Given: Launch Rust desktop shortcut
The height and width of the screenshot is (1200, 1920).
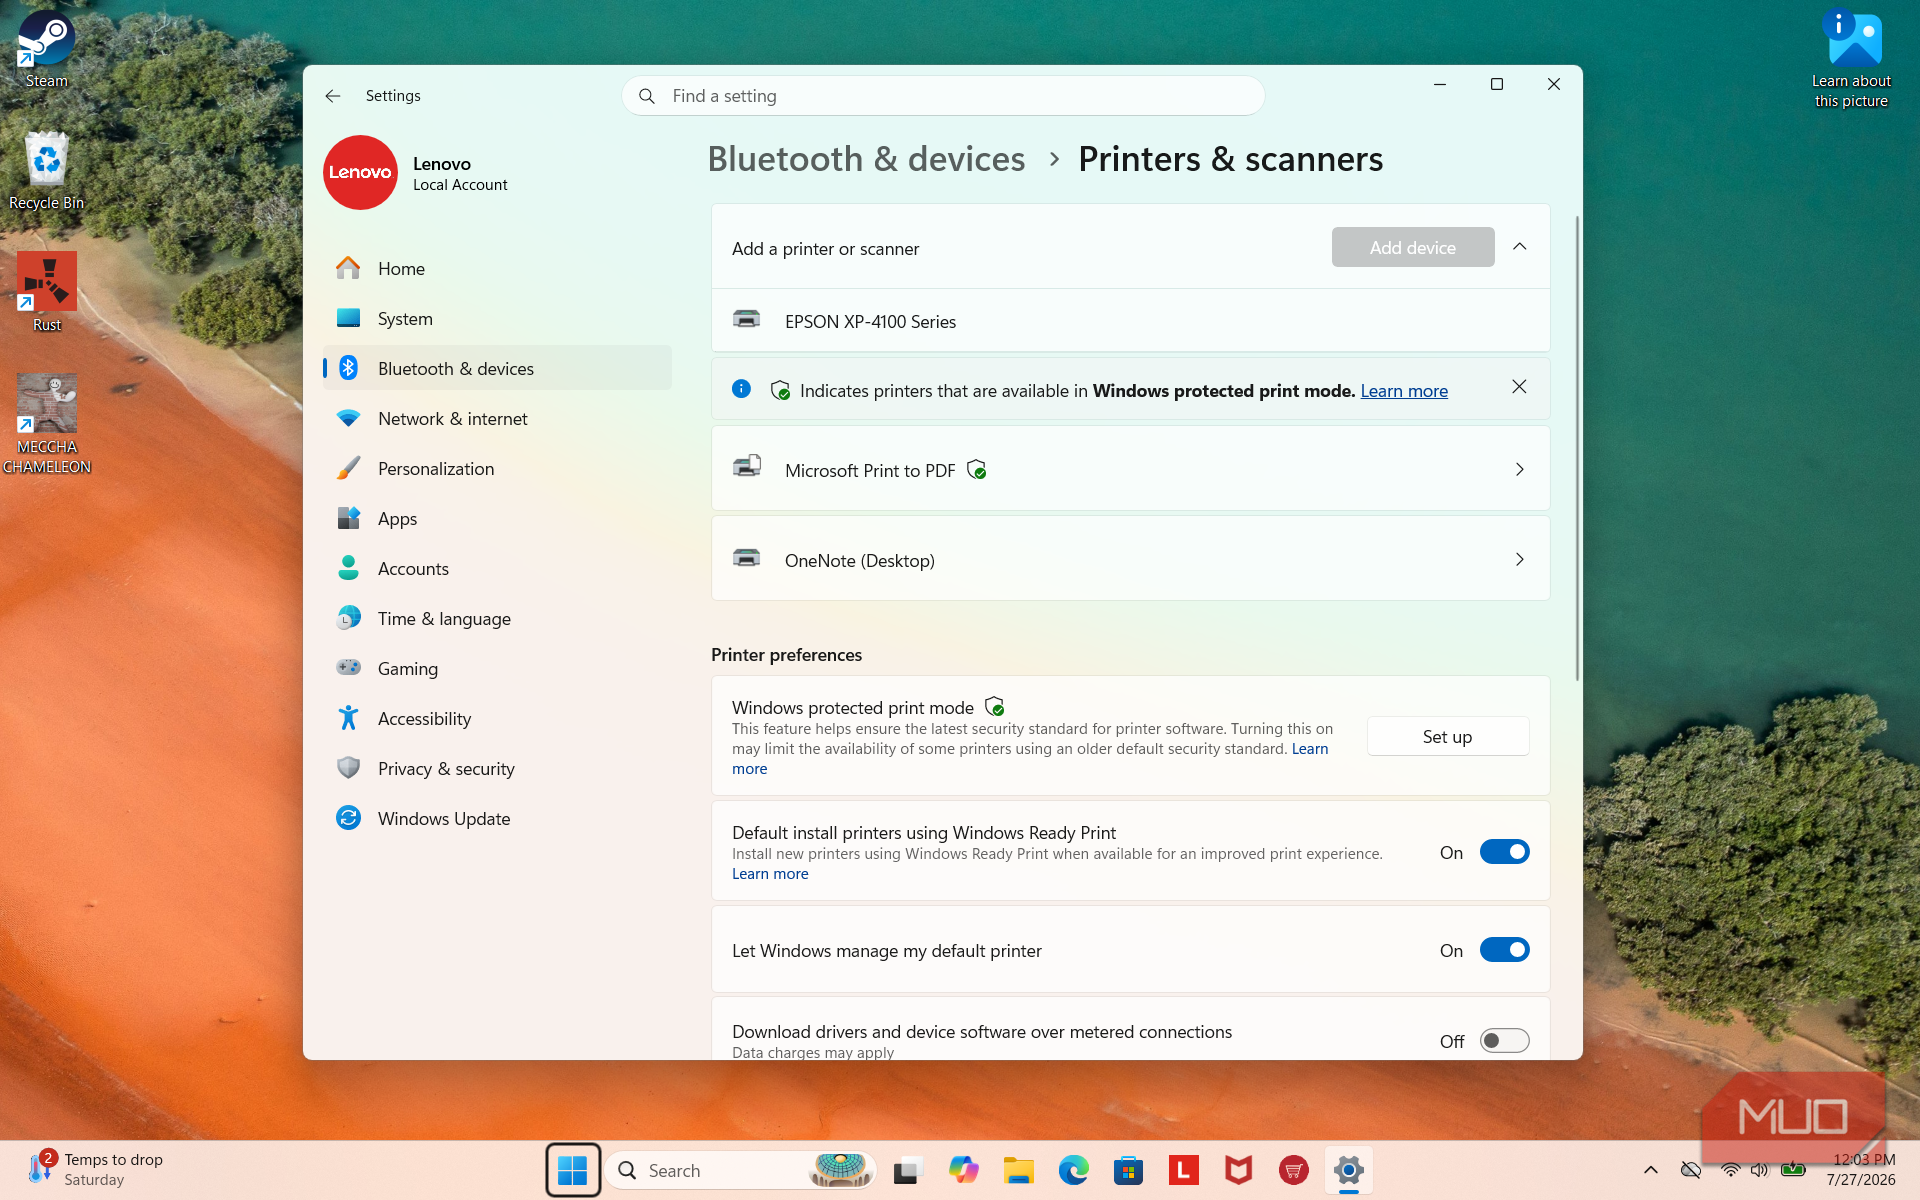Looking at the screenshot, I should [x=47, y=292].
